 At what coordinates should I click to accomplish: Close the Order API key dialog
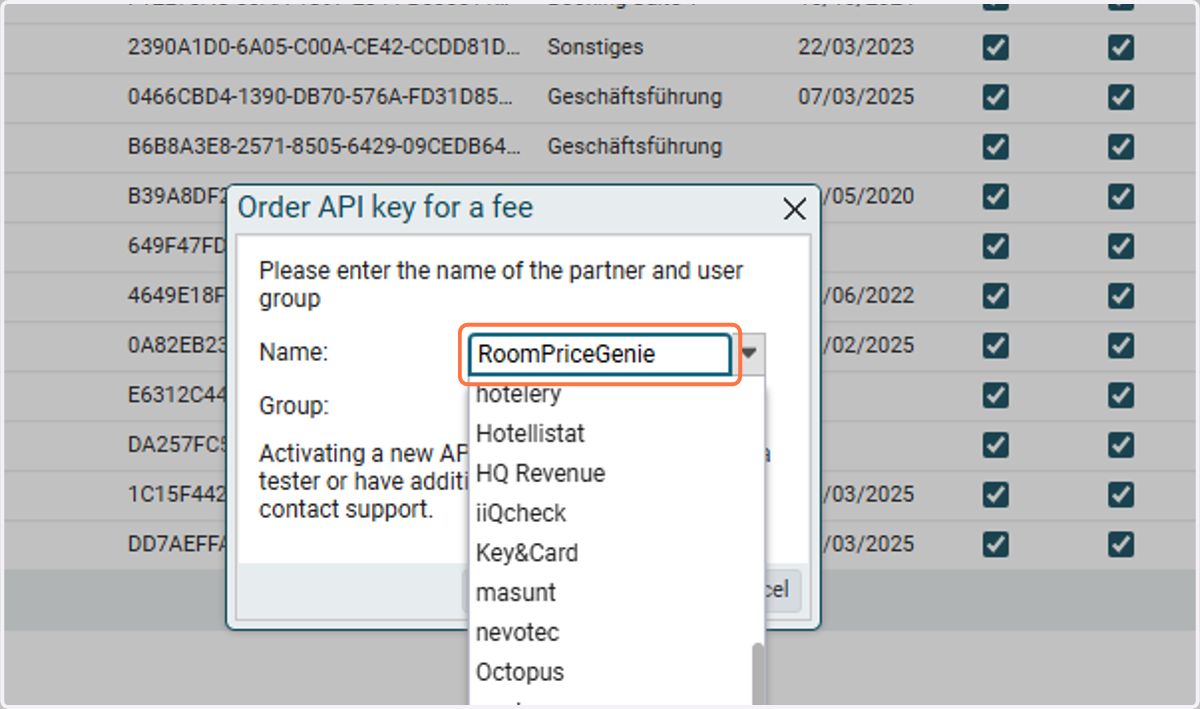click(x=794, y=209)
